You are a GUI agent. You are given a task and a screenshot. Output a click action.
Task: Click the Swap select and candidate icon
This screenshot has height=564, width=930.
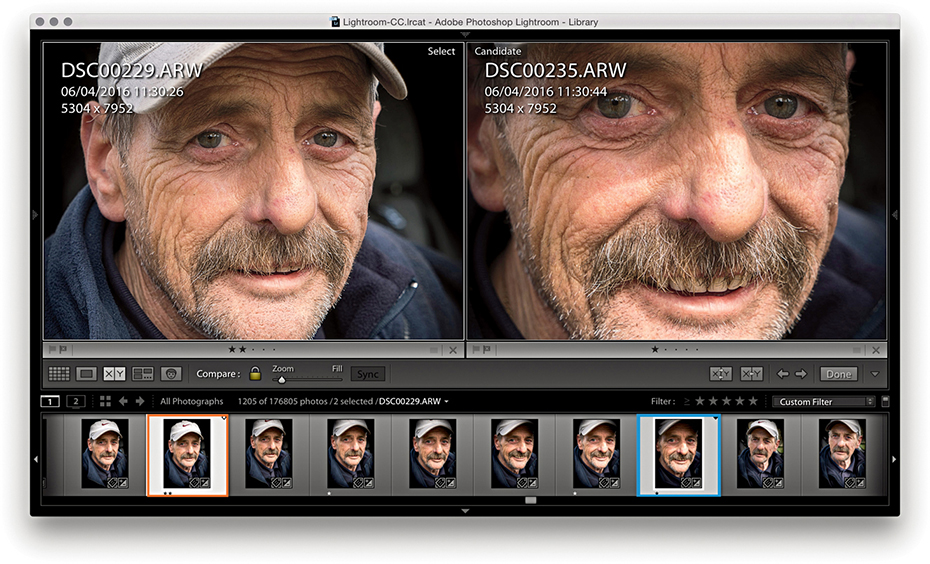[x=720, y=374]
